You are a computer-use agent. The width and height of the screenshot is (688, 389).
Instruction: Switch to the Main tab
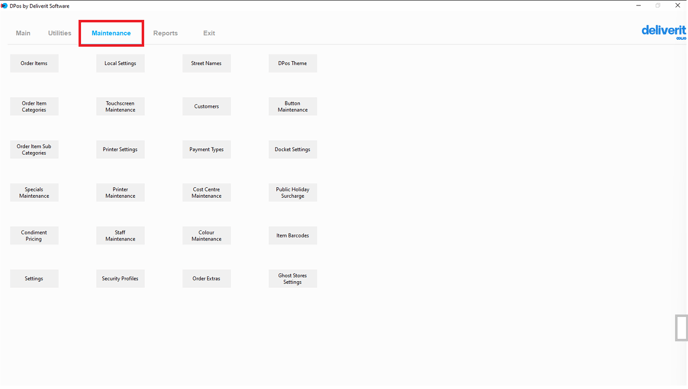click(23, 33)
